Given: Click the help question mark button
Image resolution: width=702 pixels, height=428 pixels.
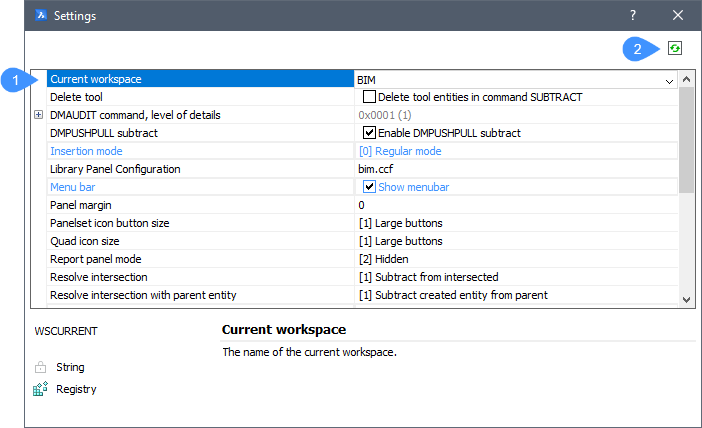Looking at the screenshot, I should pos(632,15).
